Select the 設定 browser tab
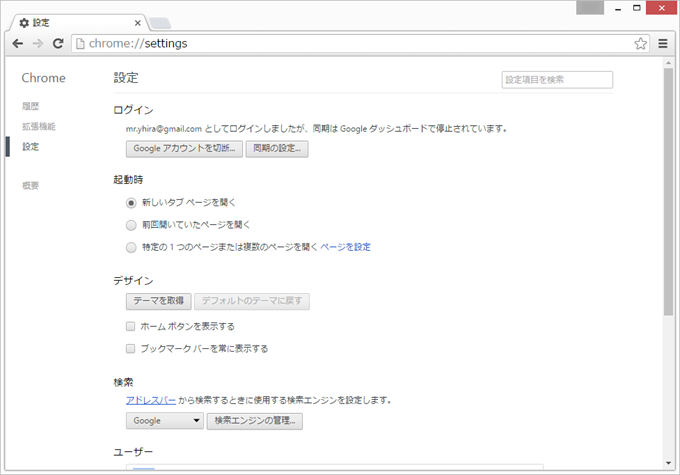 pyautogui.click(x=79, y=23)
